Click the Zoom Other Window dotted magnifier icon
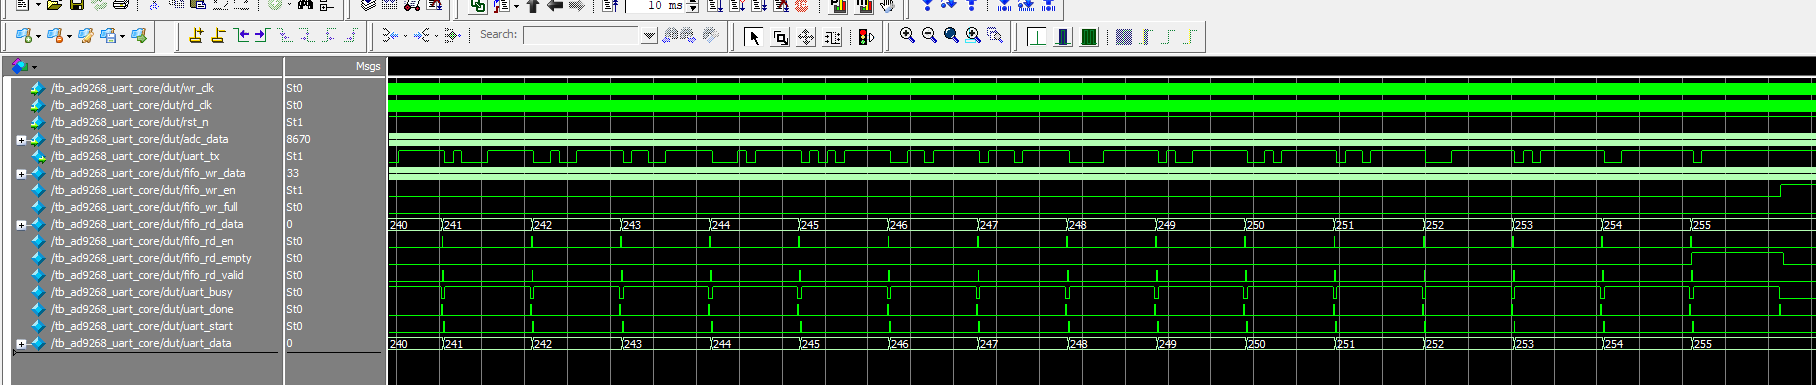 (x=995, y=36)
